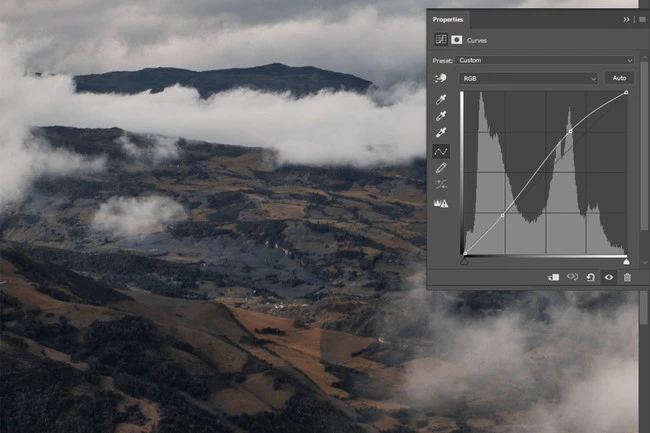Click the Auto button

619,78
